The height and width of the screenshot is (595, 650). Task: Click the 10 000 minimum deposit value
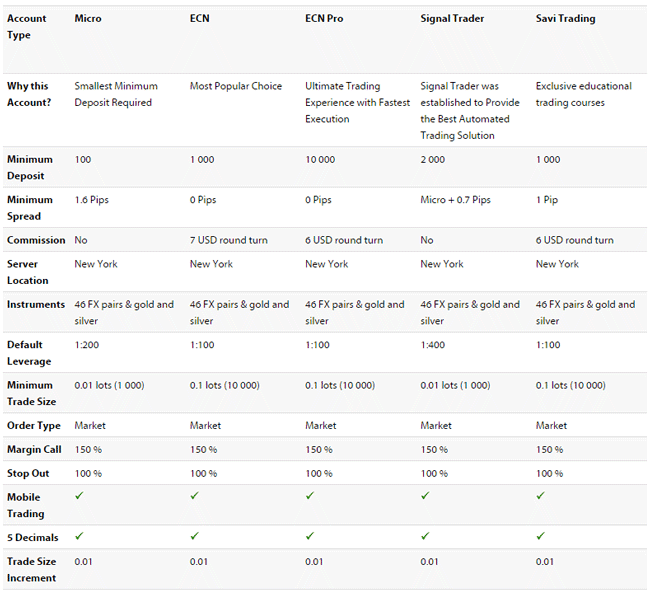[320, 160]
